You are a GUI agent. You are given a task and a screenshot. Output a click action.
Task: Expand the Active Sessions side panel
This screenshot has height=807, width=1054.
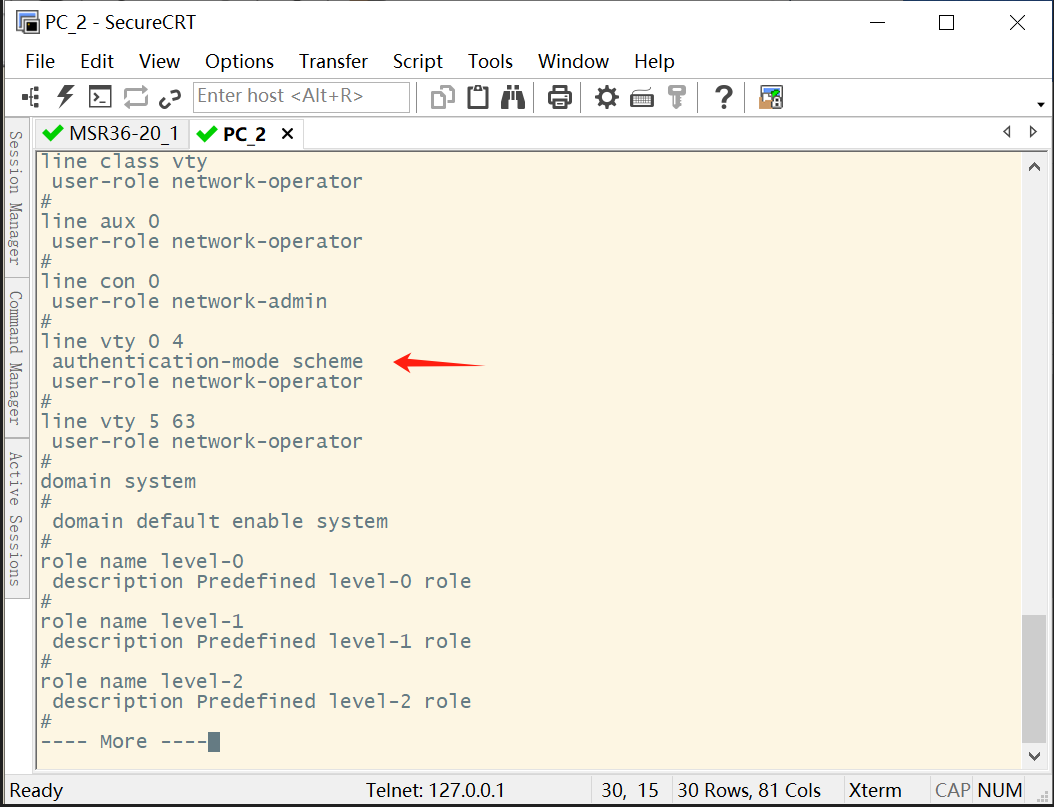[16, 517]
